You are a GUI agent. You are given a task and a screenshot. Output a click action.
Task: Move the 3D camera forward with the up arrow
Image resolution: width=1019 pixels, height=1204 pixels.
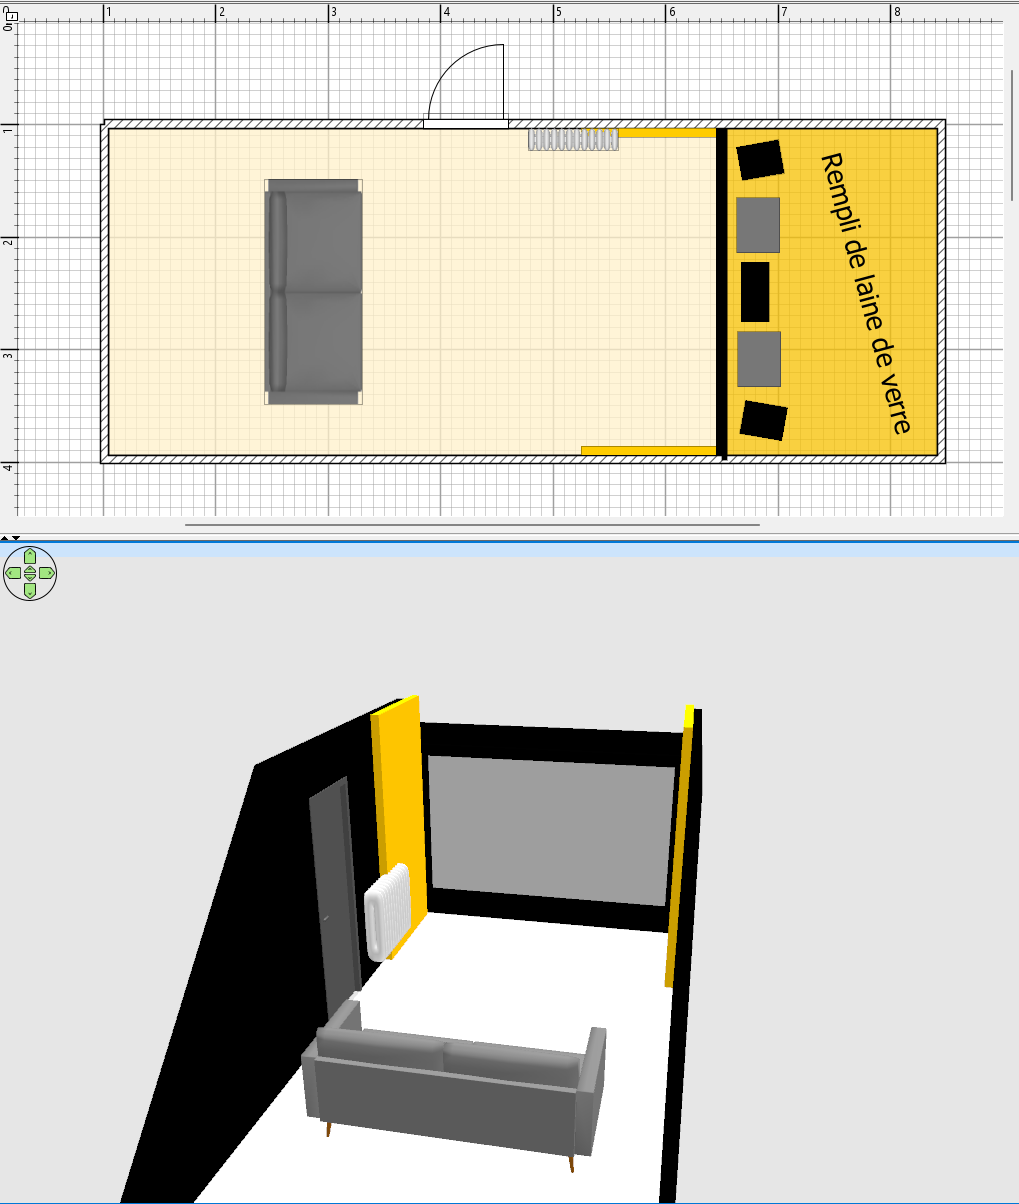coord(30,555)
